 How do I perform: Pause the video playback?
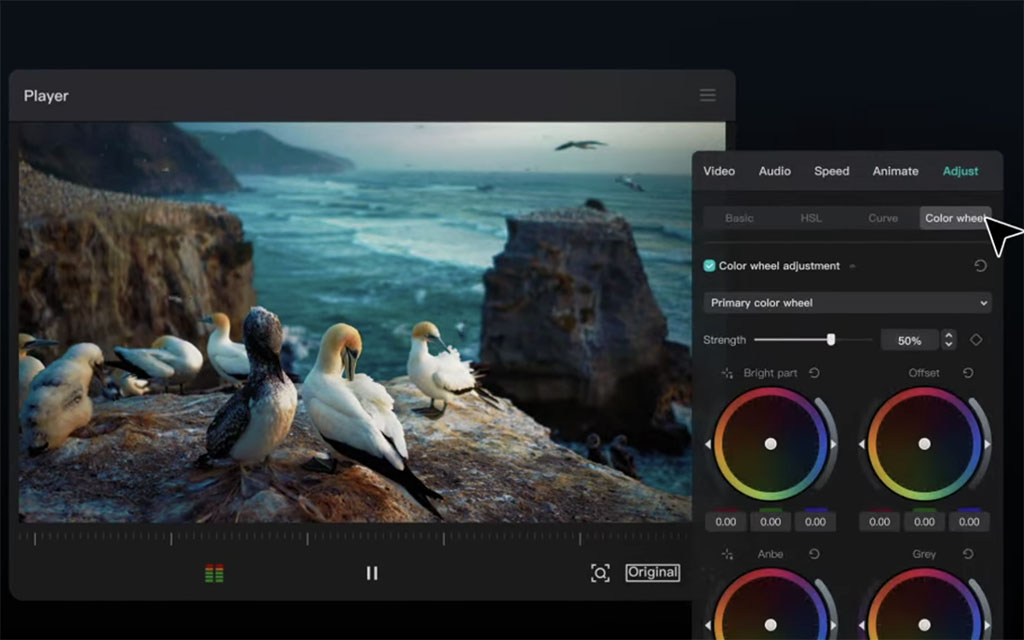click(372, 573)
